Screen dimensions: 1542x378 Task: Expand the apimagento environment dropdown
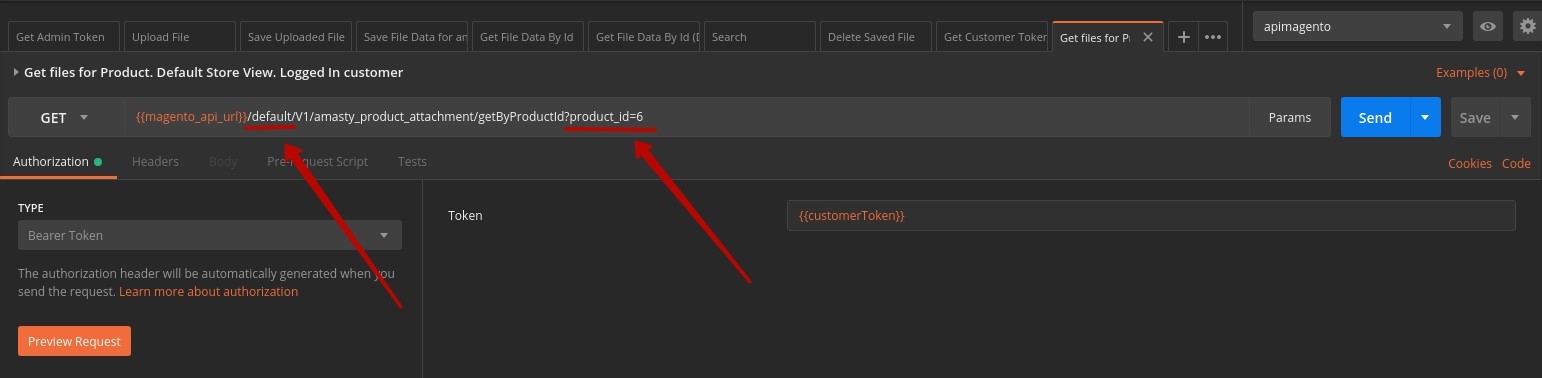[1357, 27]
